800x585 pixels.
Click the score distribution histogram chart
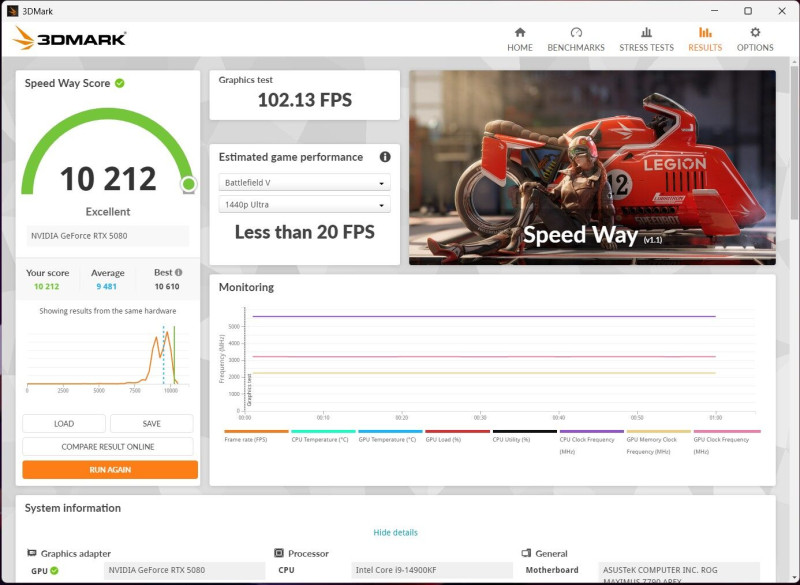(x=108, y=360)
